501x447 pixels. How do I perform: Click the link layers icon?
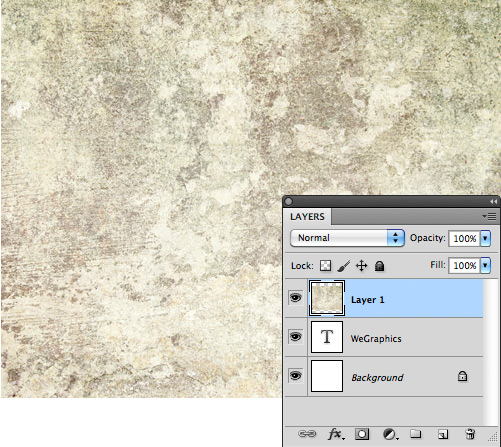click(x=307, y=434)
